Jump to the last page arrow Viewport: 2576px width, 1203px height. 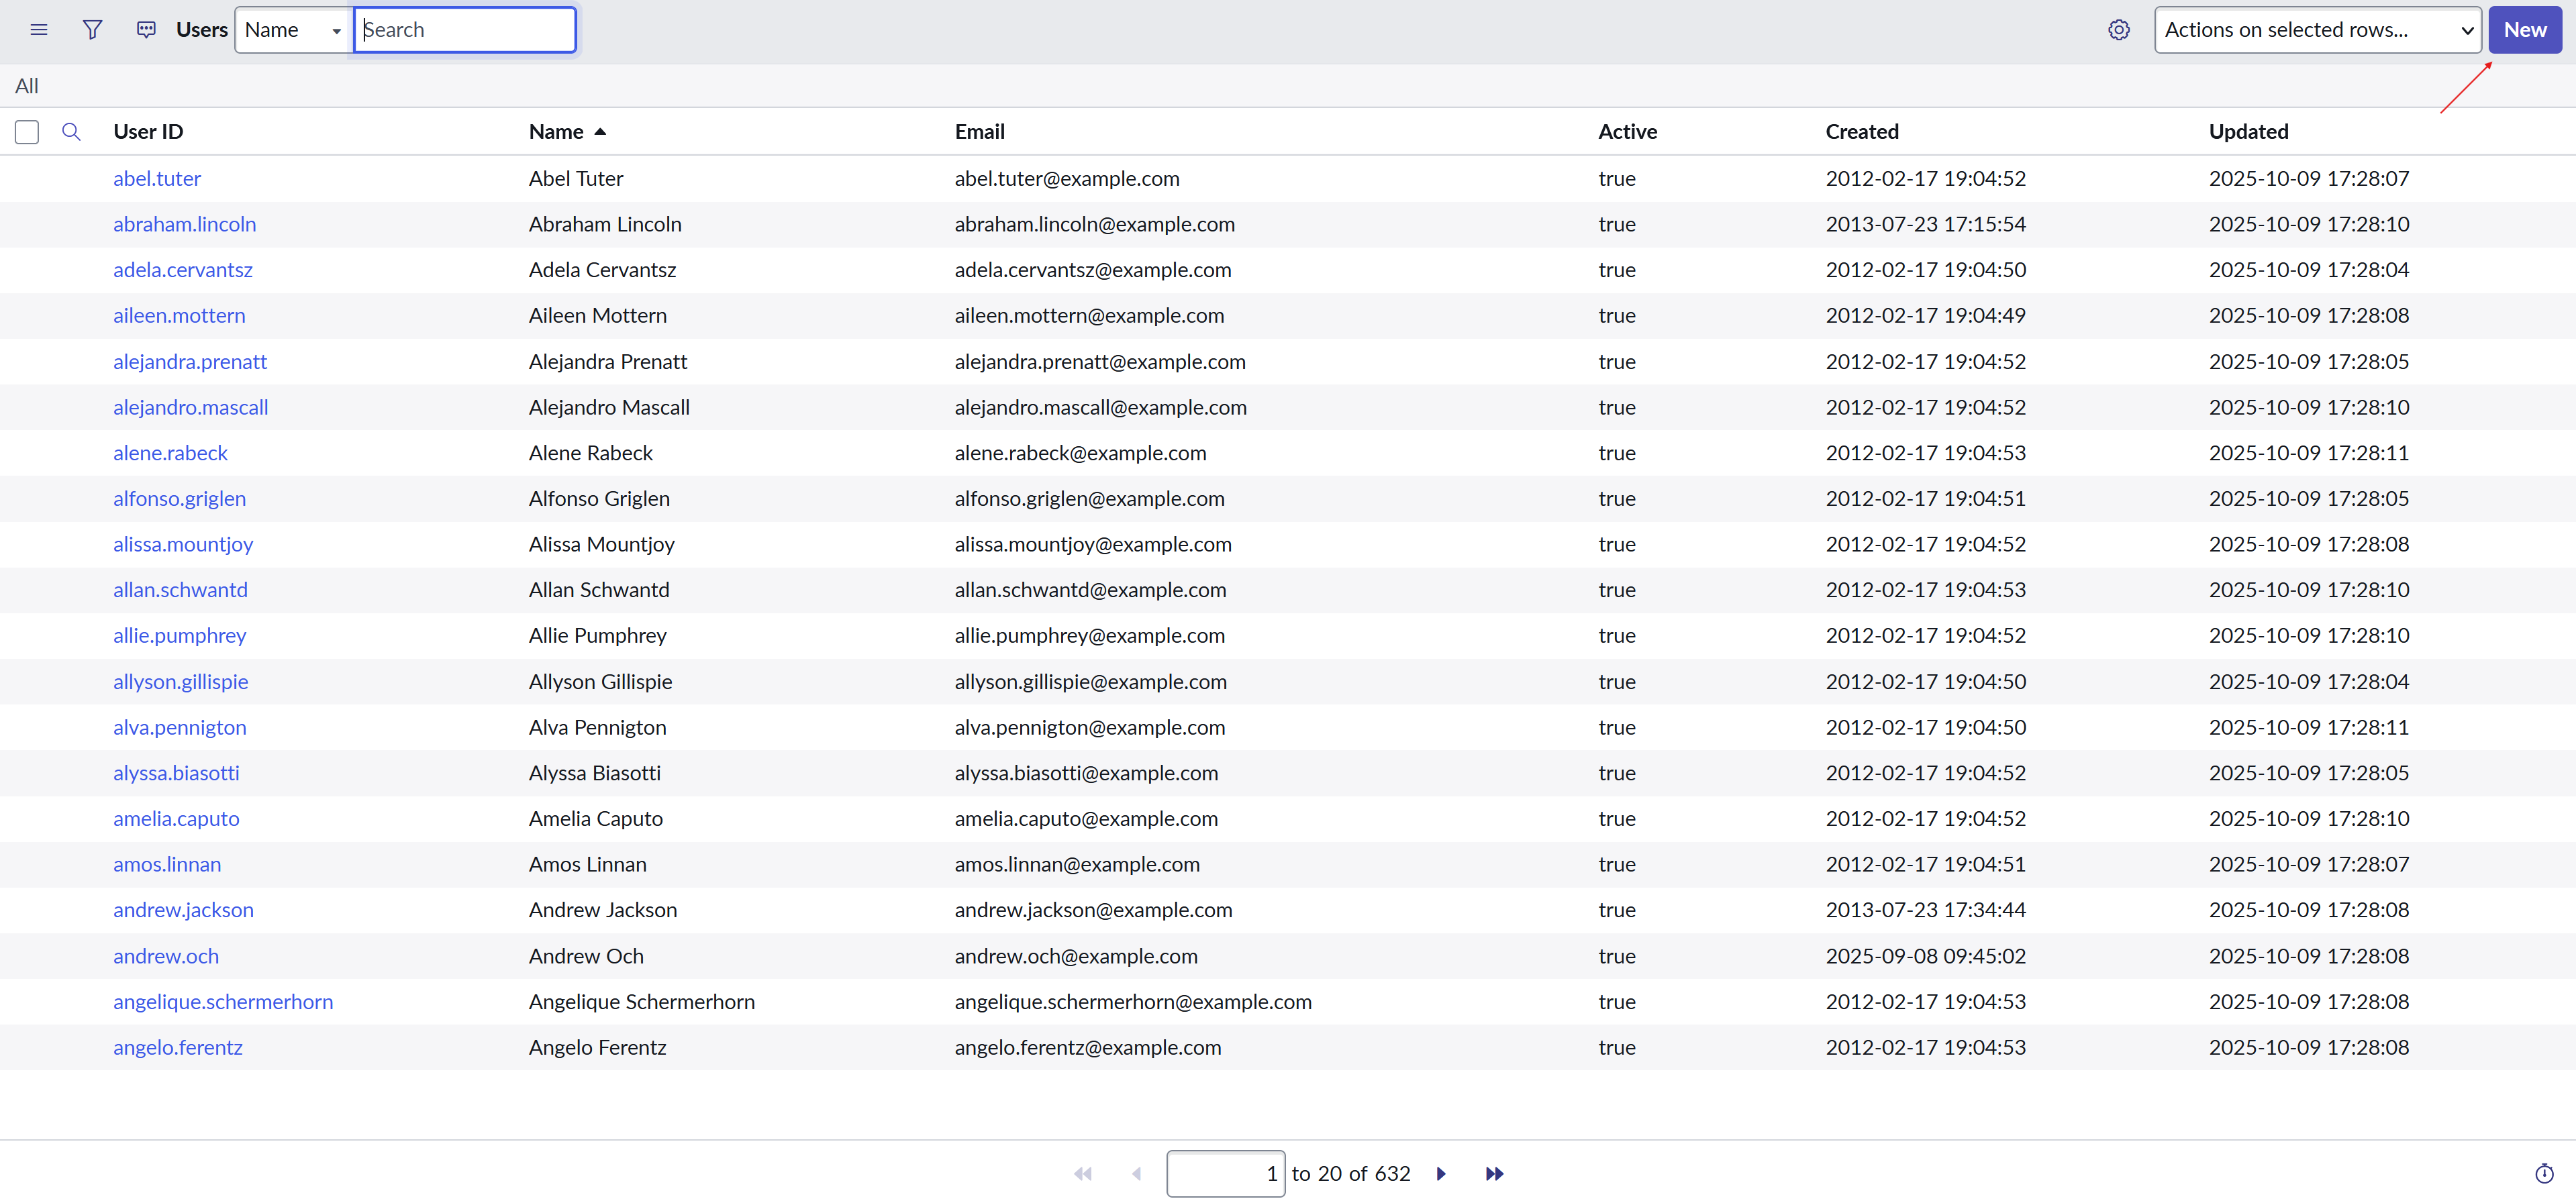(1494, 1173)
